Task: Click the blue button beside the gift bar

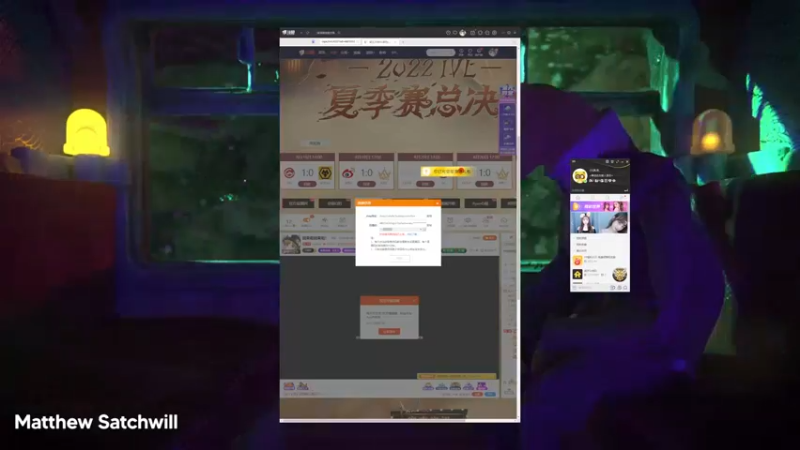Action: [x=490, y=394]
